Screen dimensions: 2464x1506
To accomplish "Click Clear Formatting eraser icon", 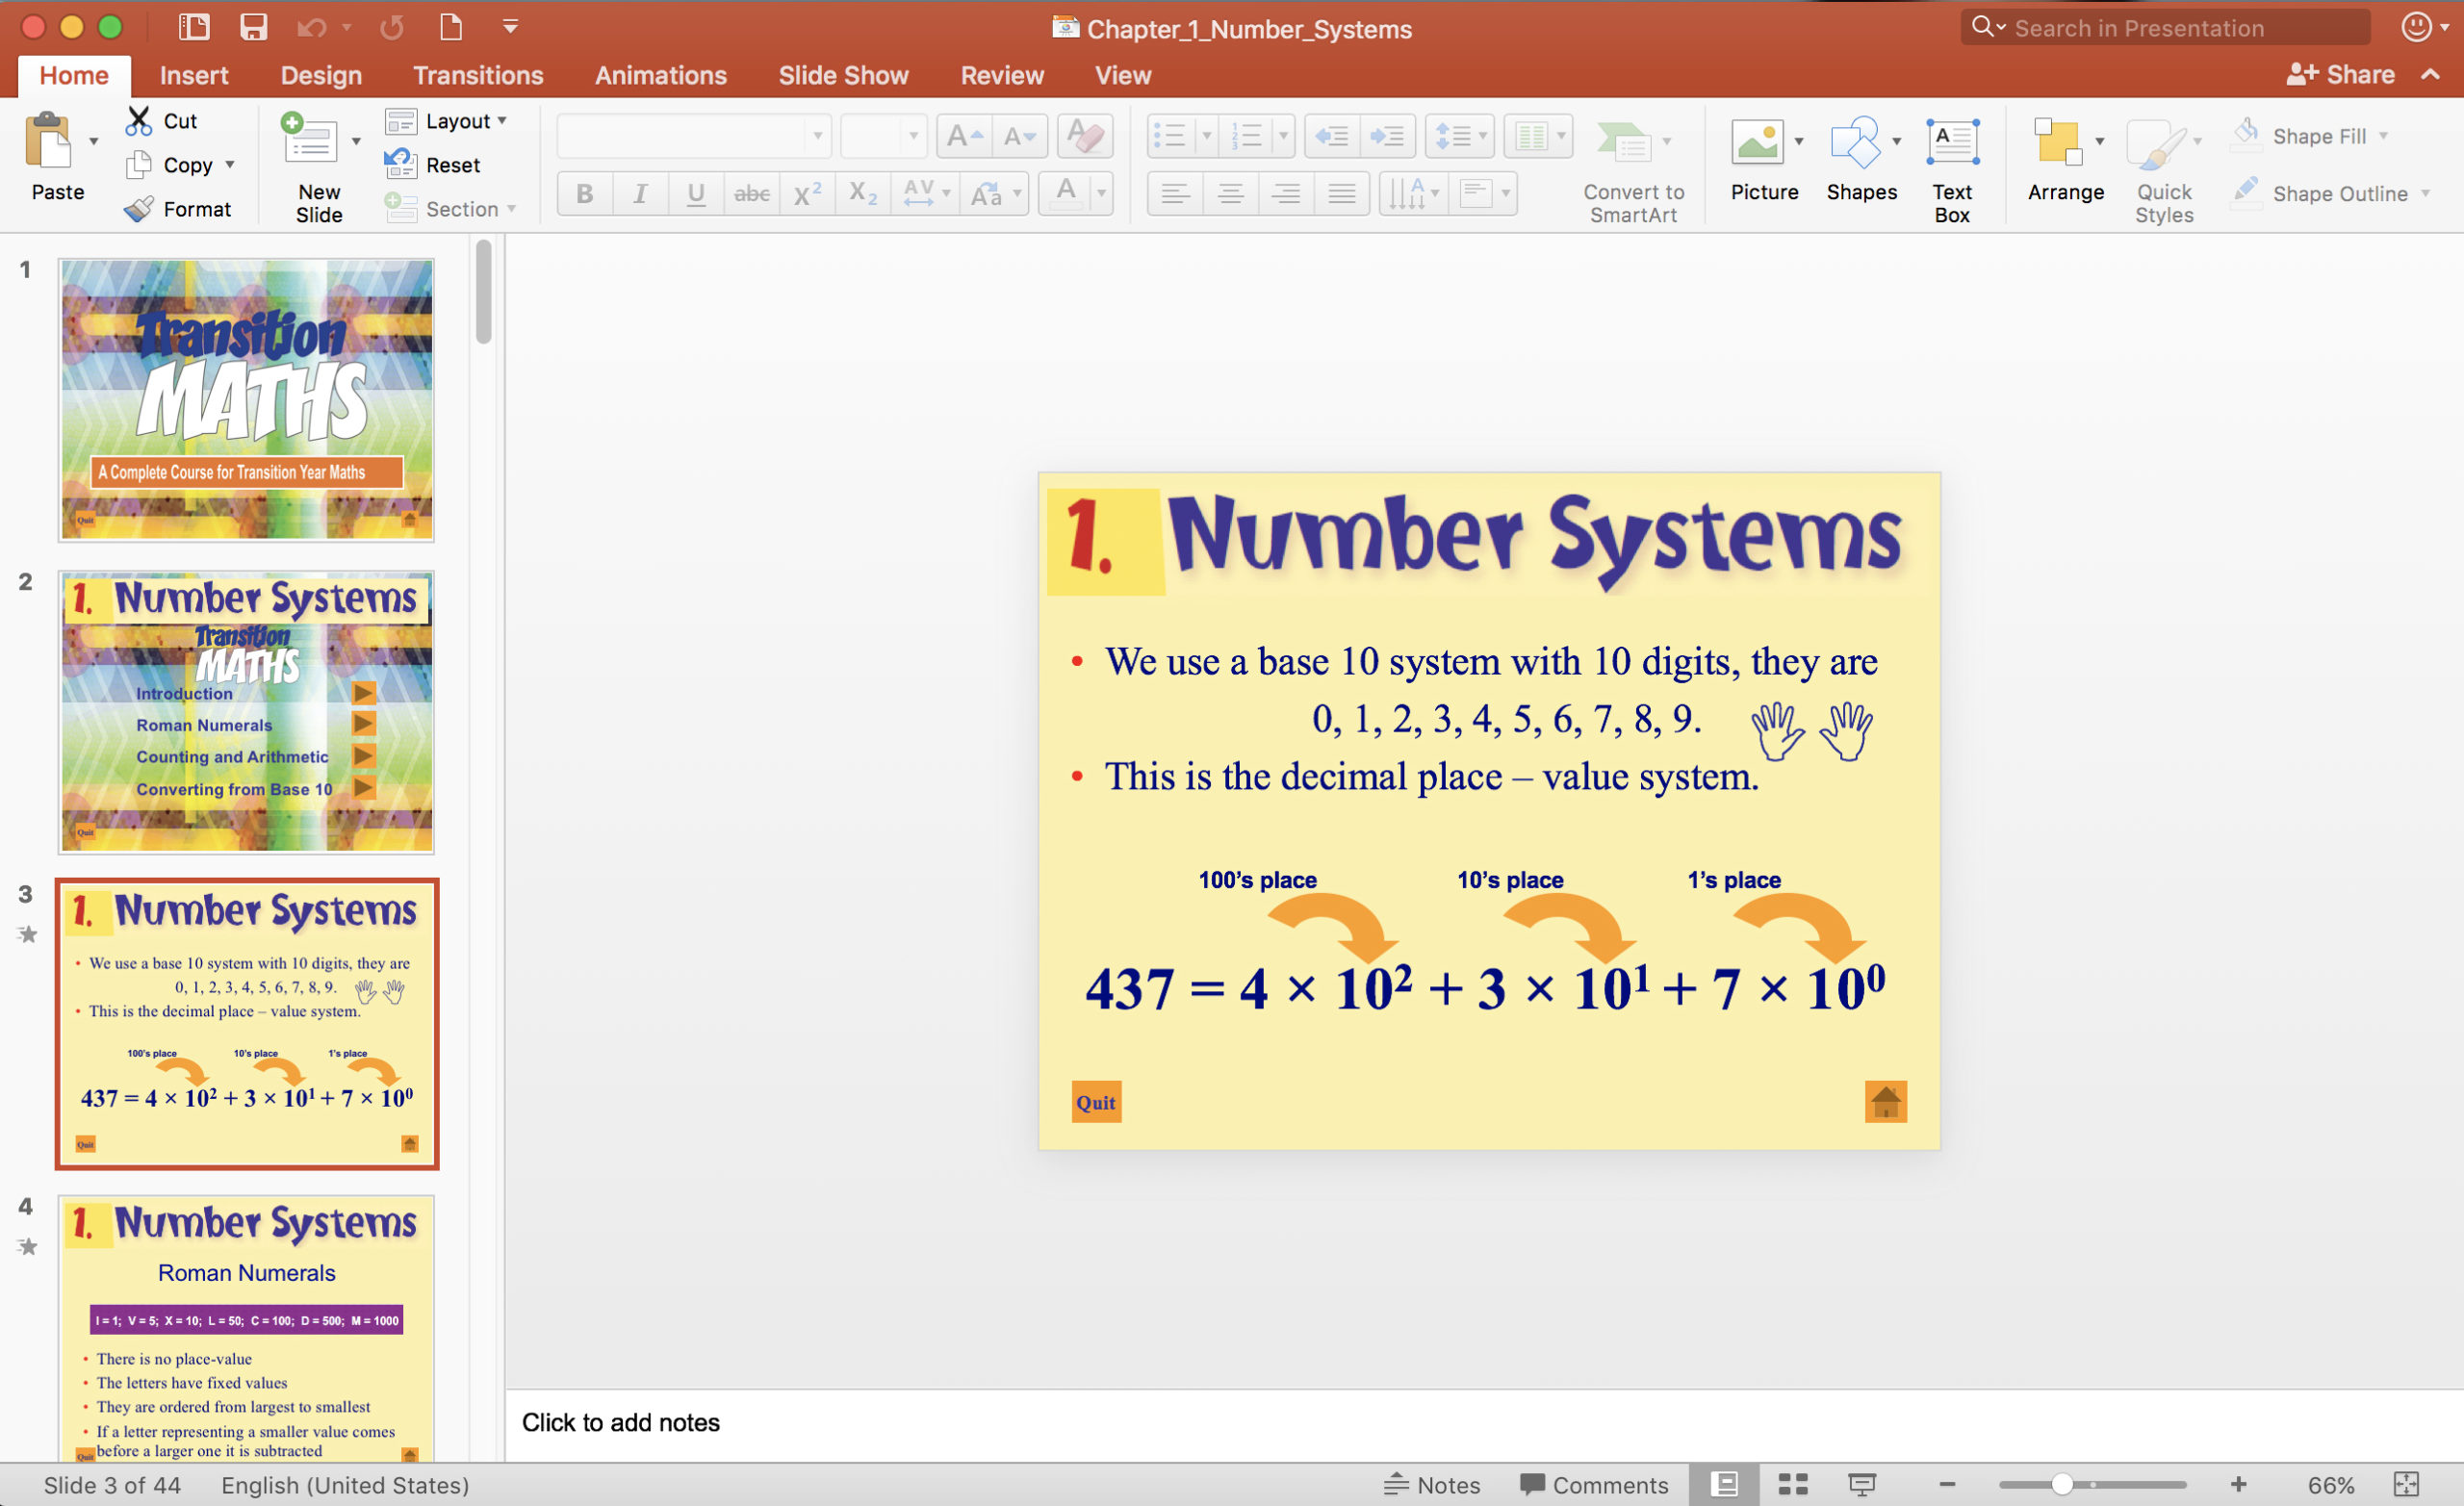I will point(1084,136).
